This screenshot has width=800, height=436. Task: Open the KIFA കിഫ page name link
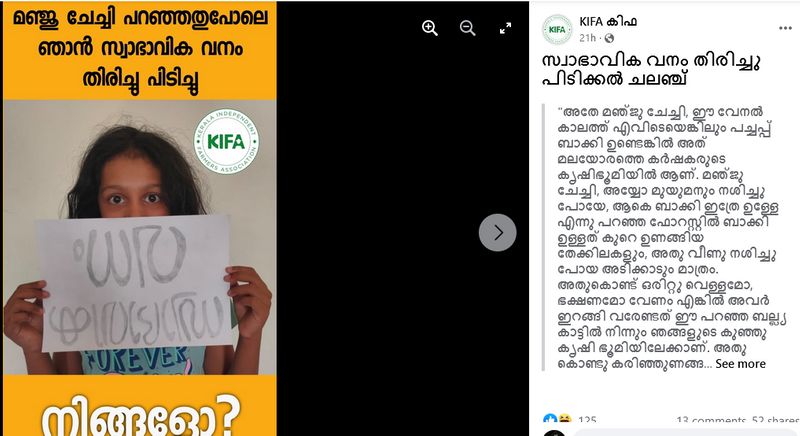[608, 21]
